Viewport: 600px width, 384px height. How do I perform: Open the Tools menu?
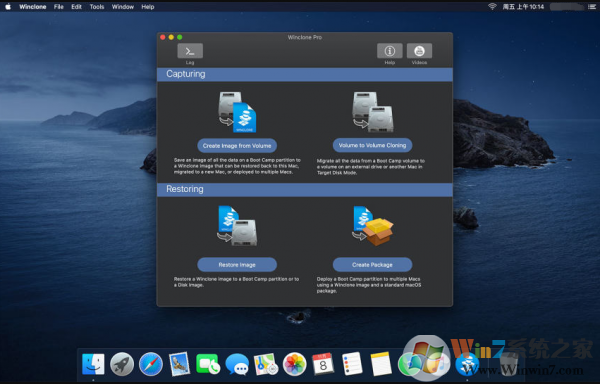click(97, 7)
